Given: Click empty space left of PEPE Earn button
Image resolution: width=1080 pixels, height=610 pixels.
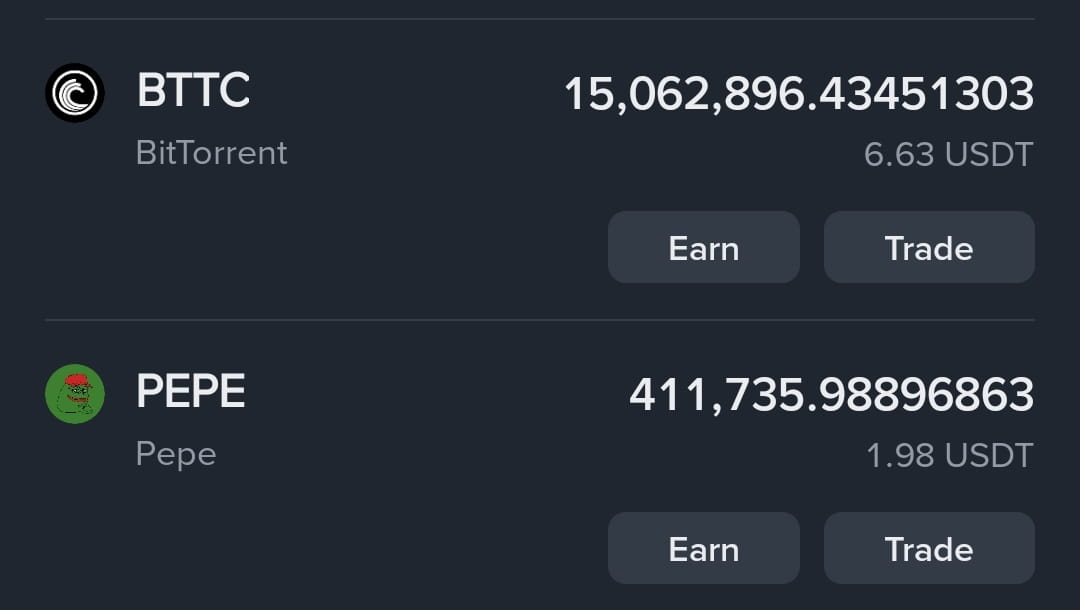Looking at the screenshot, I should coord(324,548).
